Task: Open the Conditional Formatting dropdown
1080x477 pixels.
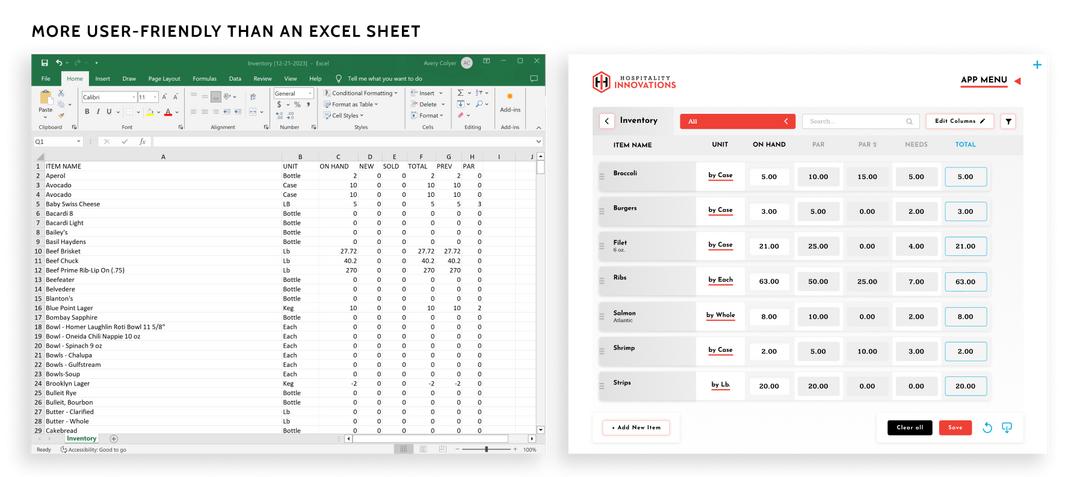Action: pos(360,93)
